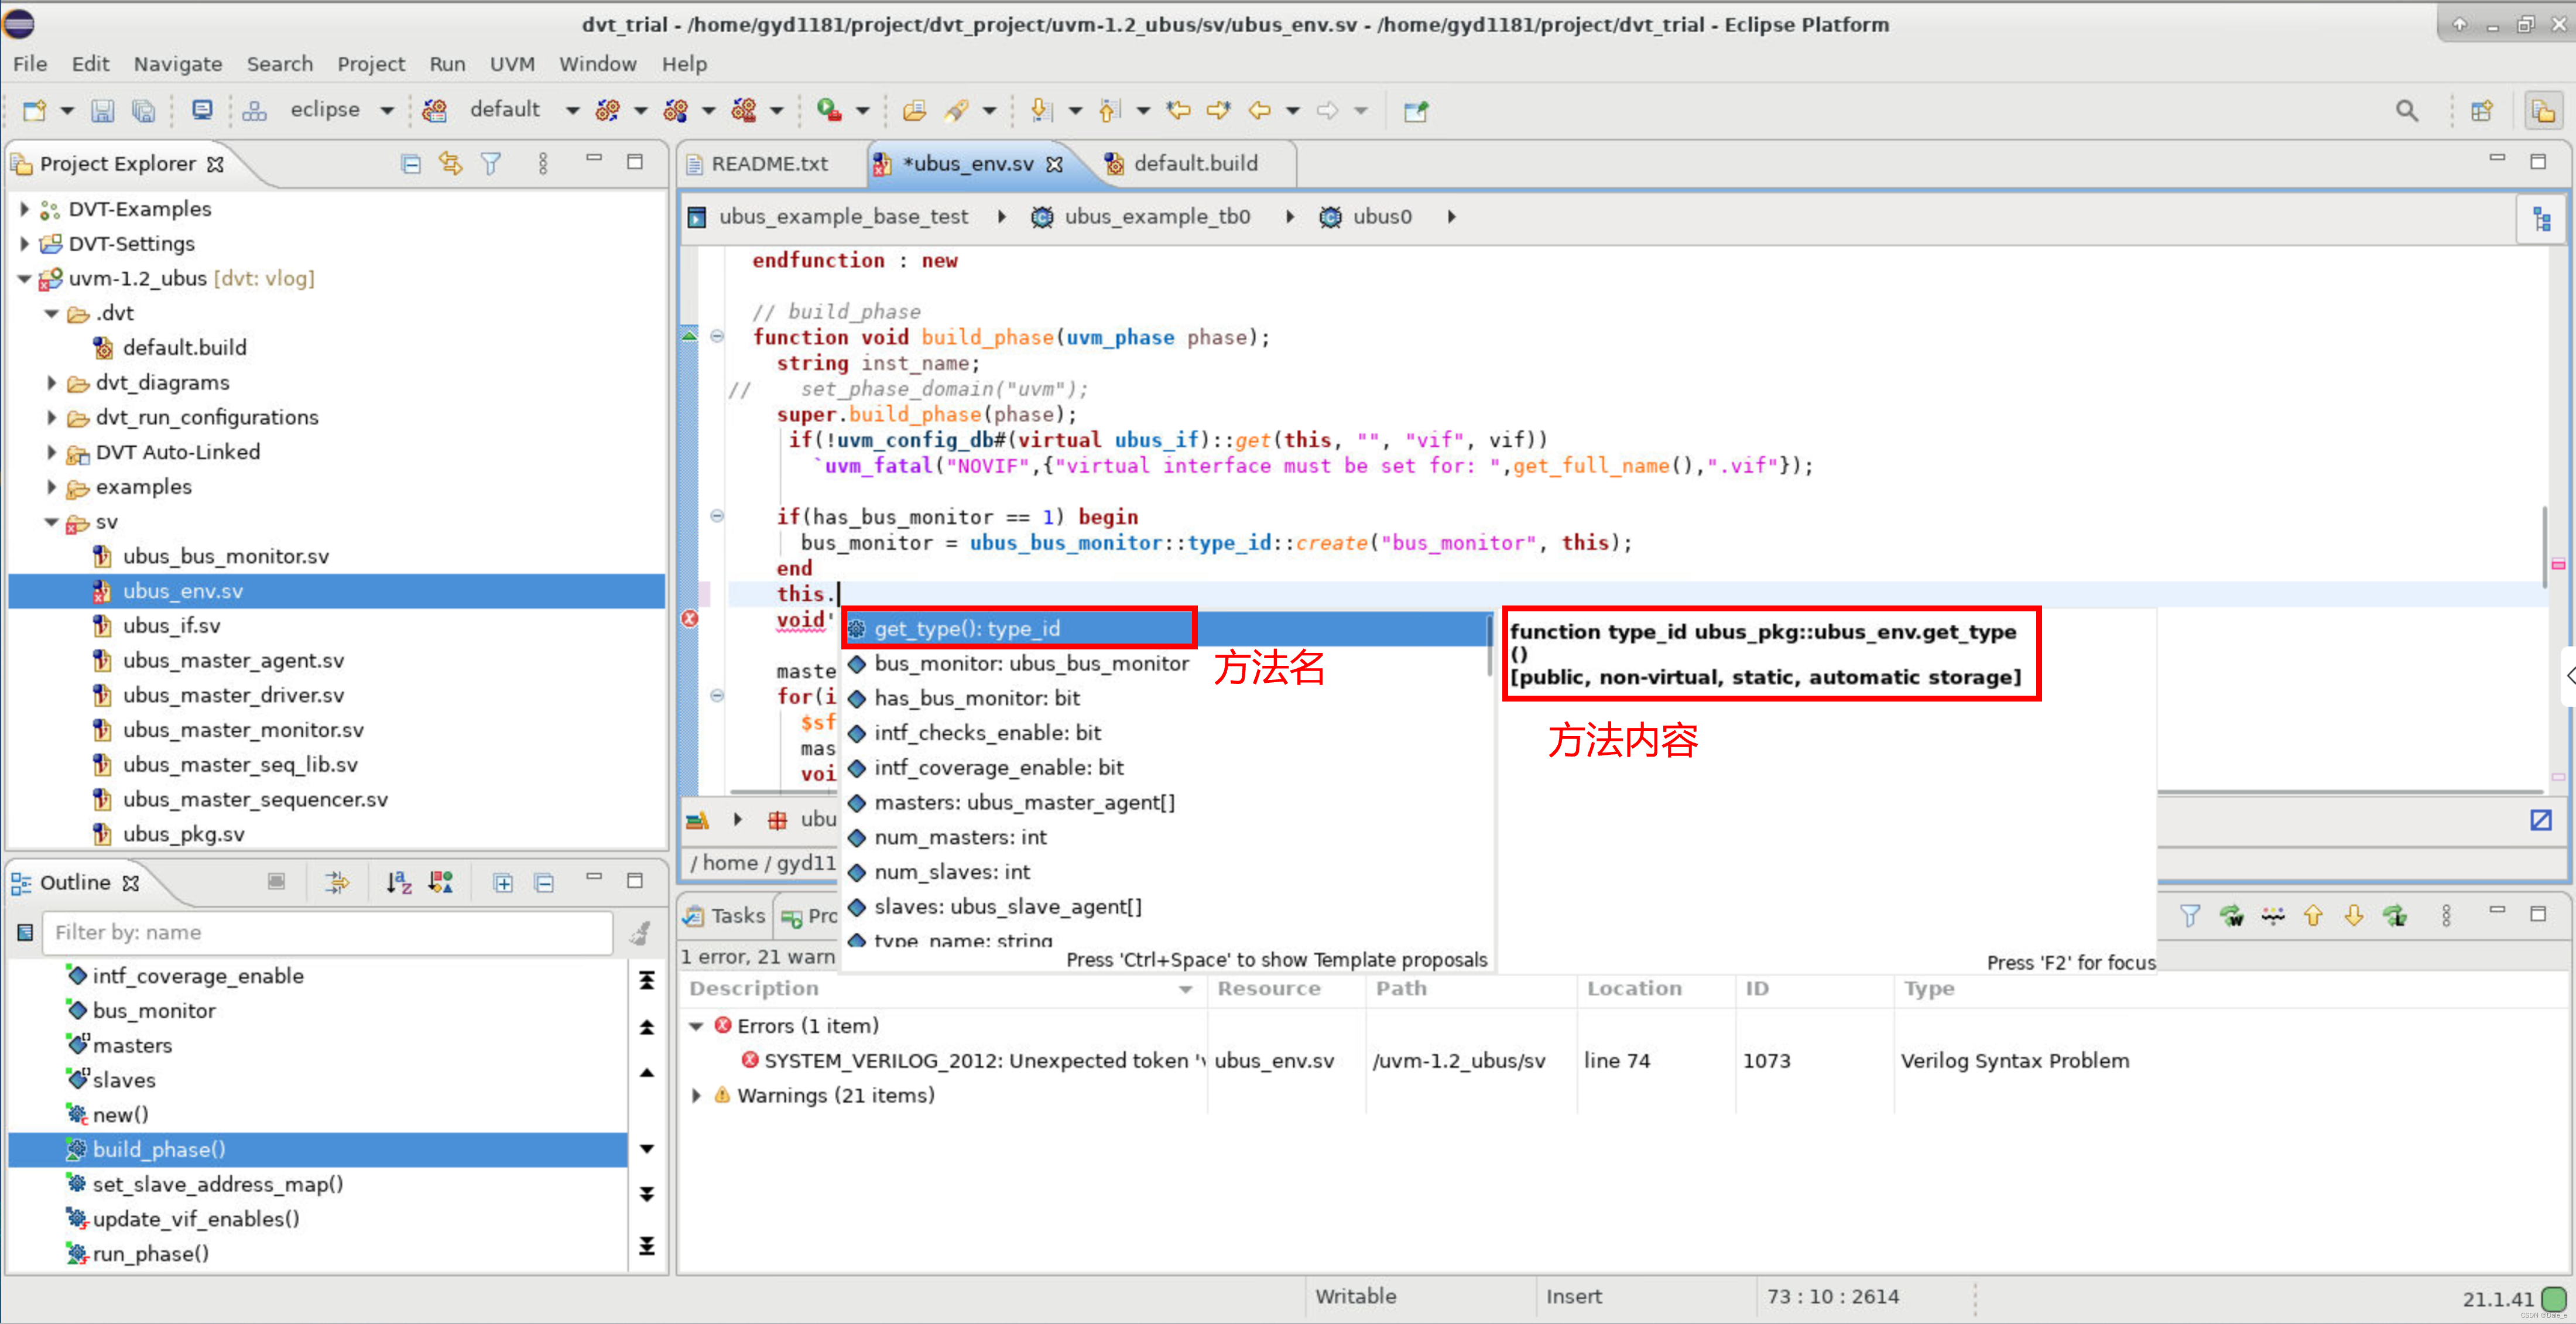Expand the Warnings (21 items) group
Screen dimensions: 2576x1324
click(x=697, y=1095)
